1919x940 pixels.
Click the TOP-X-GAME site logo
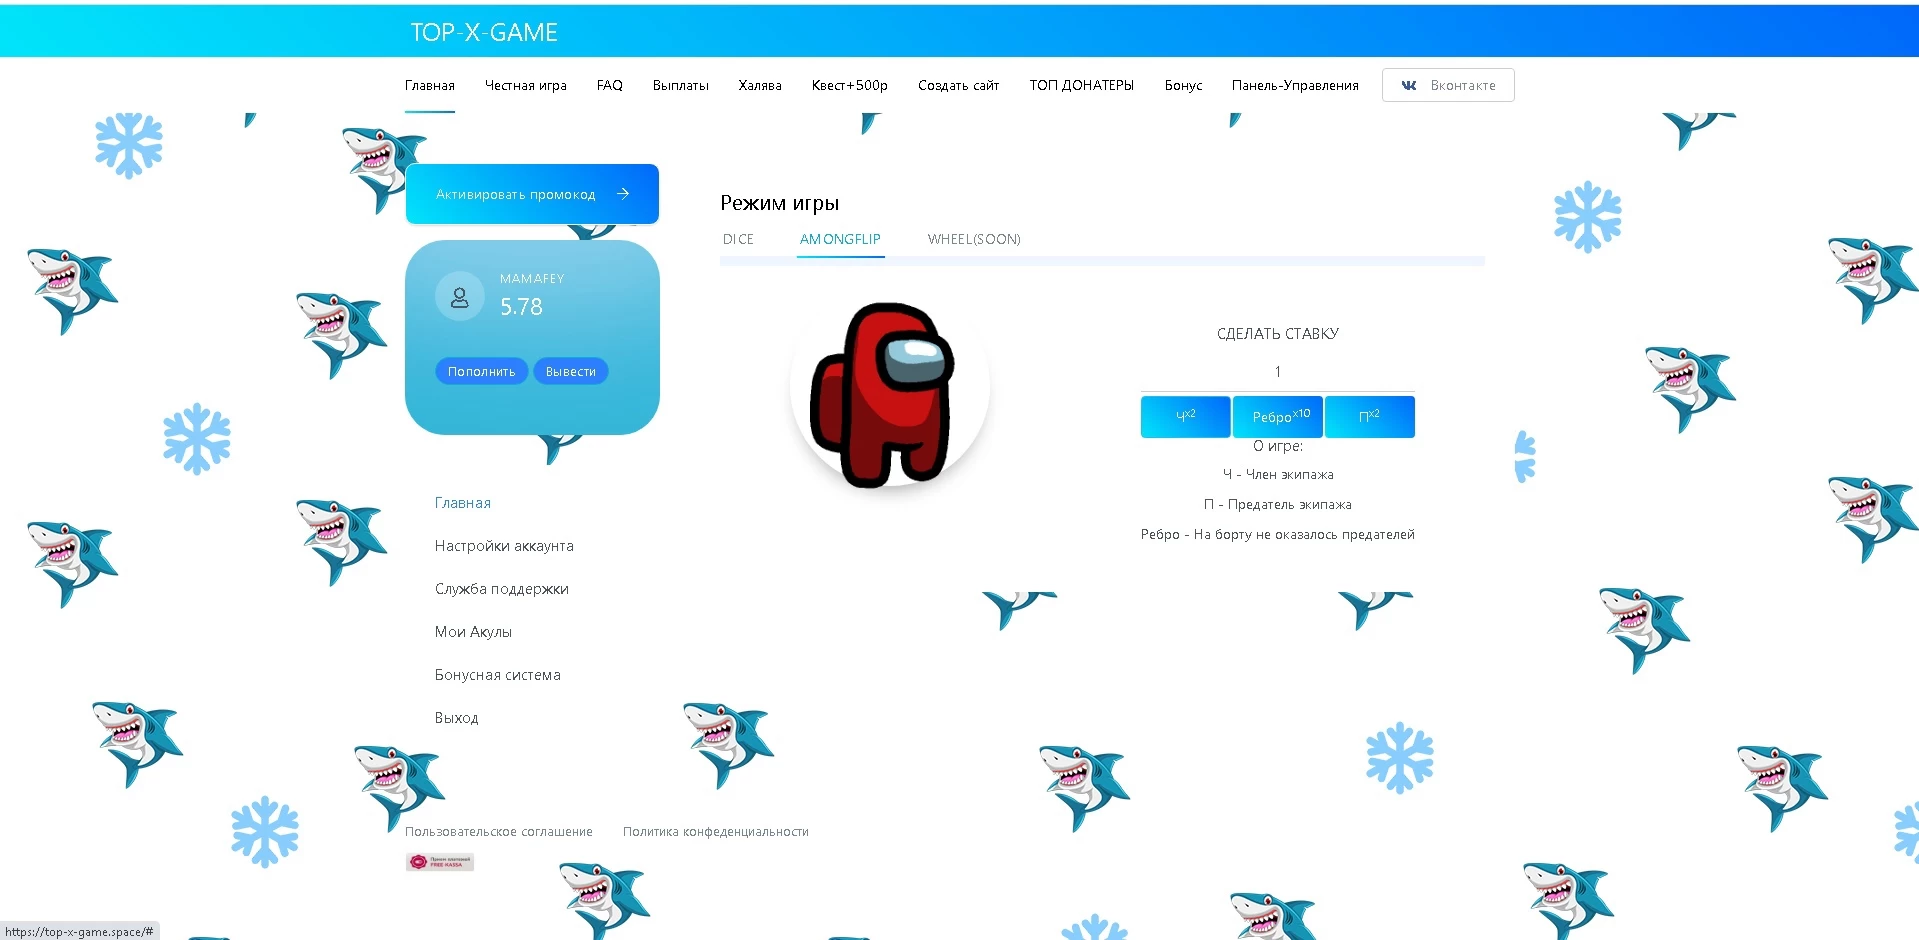[484, 32]
